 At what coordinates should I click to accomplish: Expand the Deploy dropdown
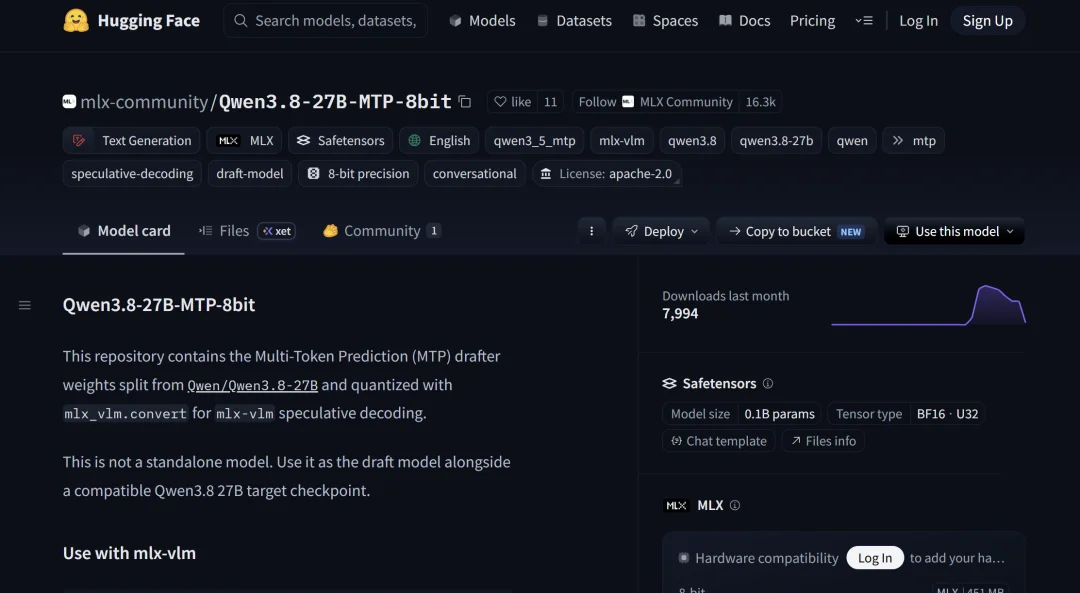click(661, 231)
